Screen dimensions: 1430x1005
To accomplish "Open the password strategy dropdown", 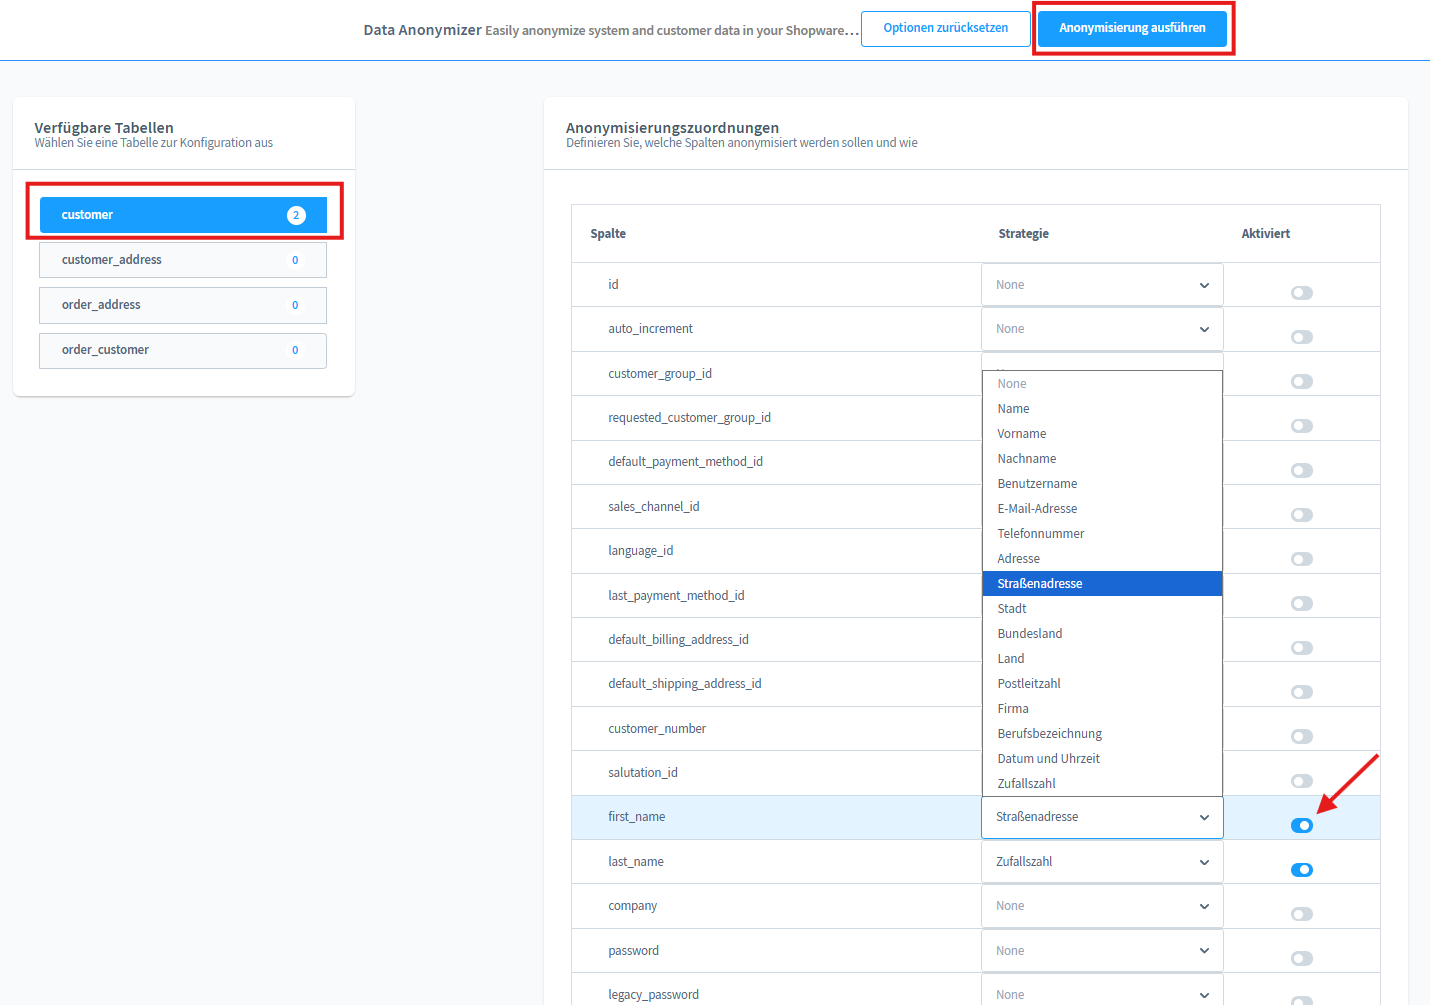I will [x=1101, y=951].
